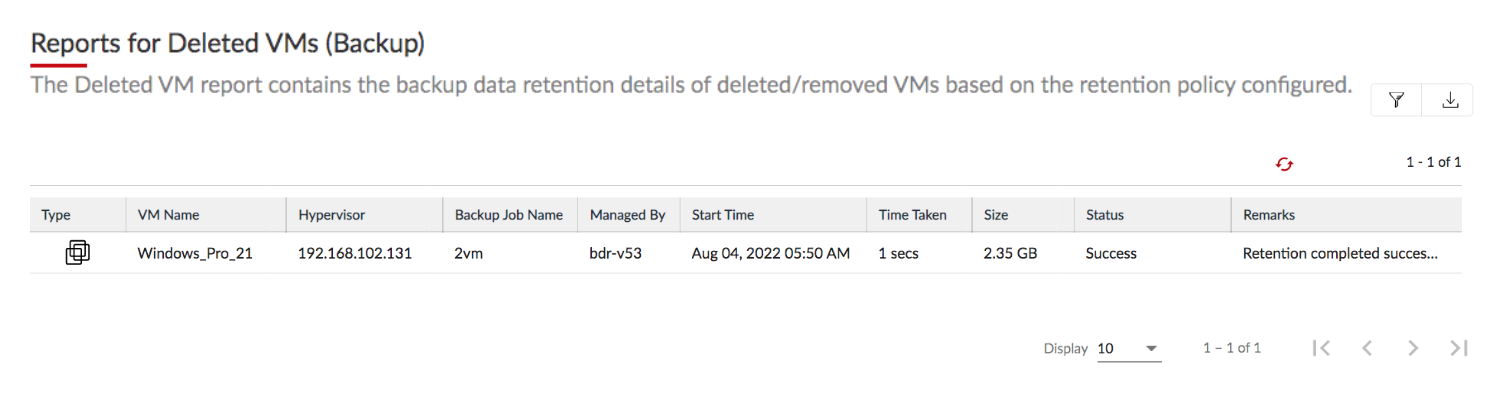1500x393 pixels.
Task: Click the Time Taken column header
Action: point(913,215)
